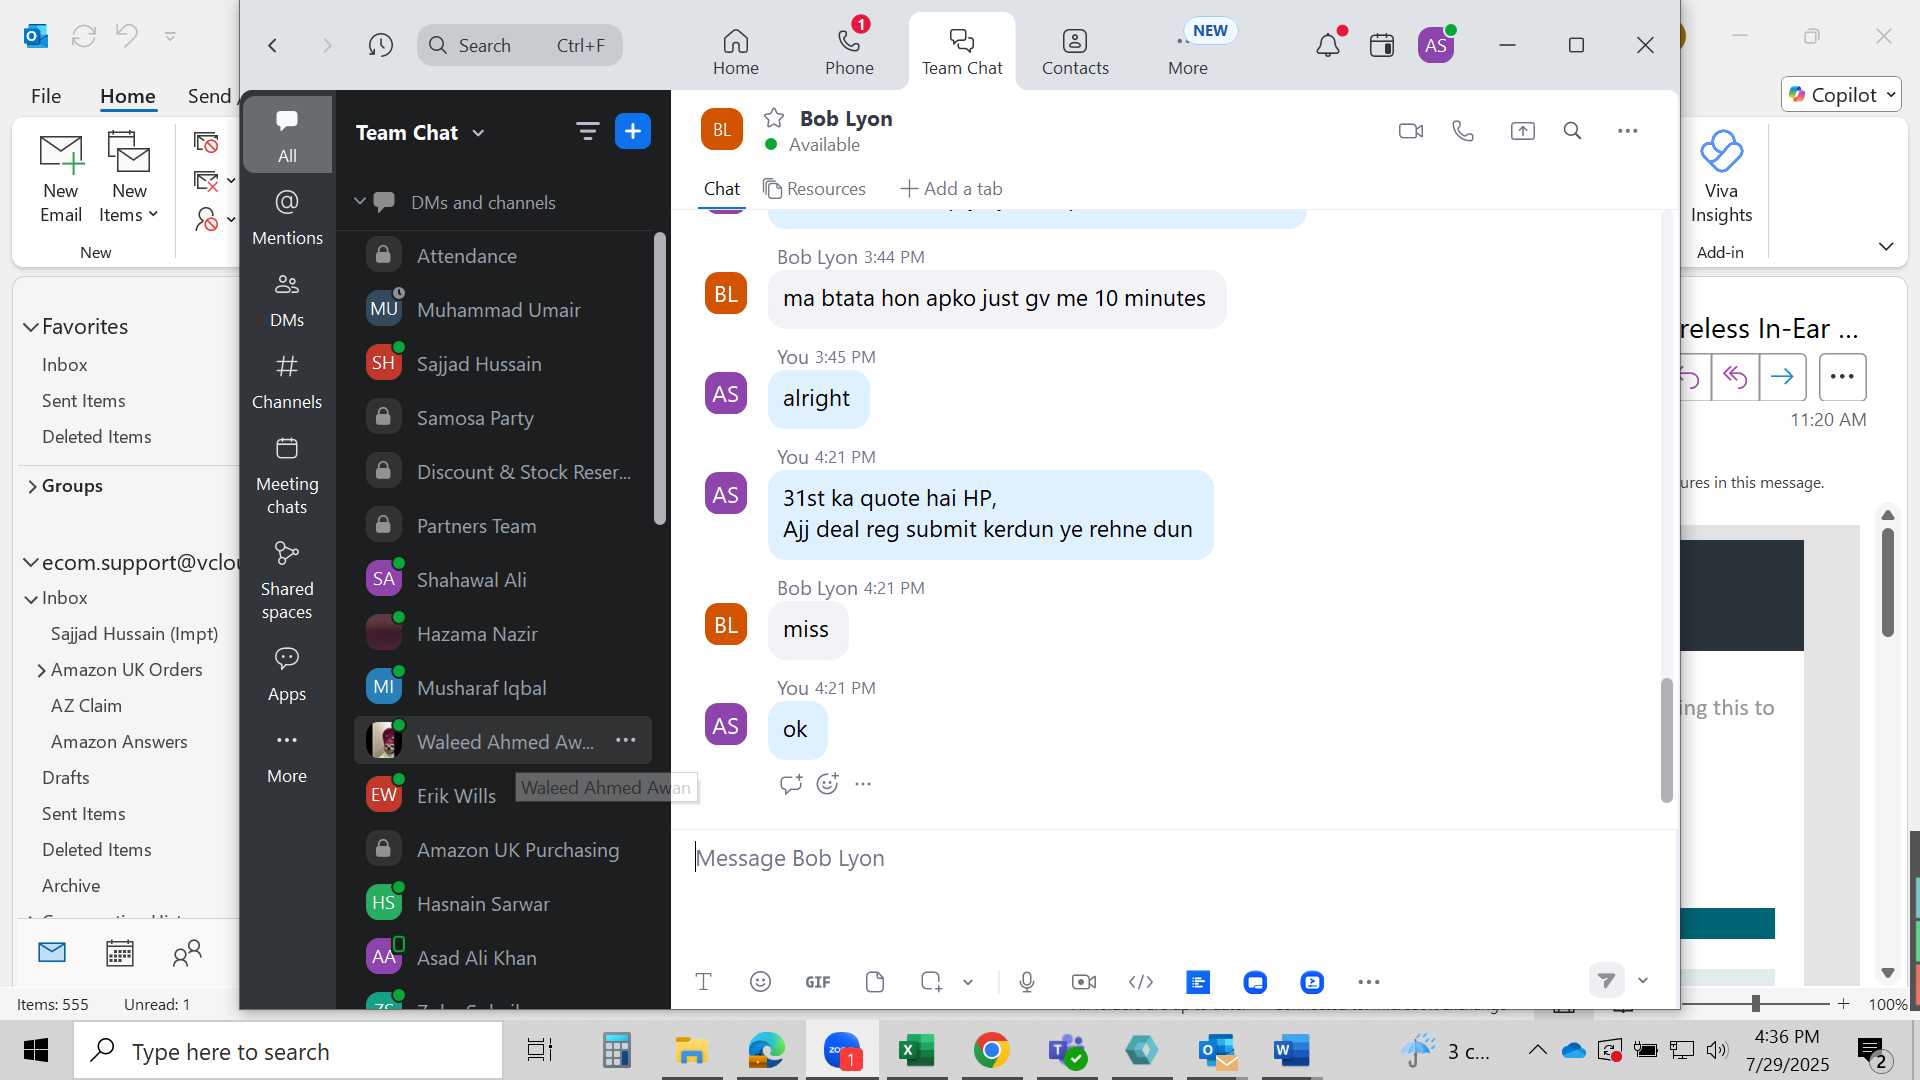
Task: Show Channels in sidebar
Action: [x=287, y=381]
